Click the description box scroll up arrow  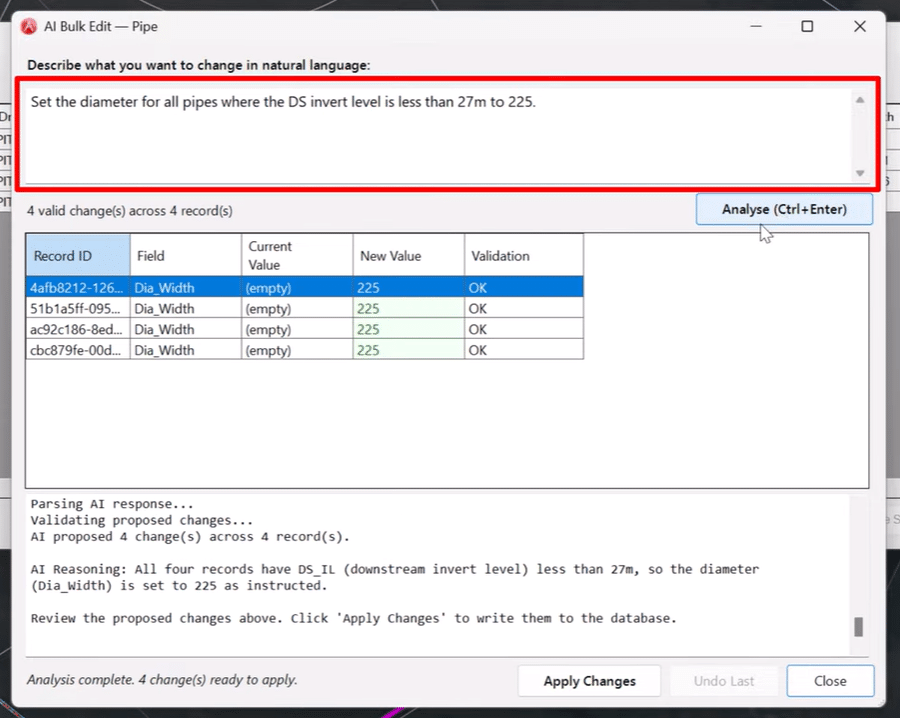pyautogui.click(x=860, y=100)
